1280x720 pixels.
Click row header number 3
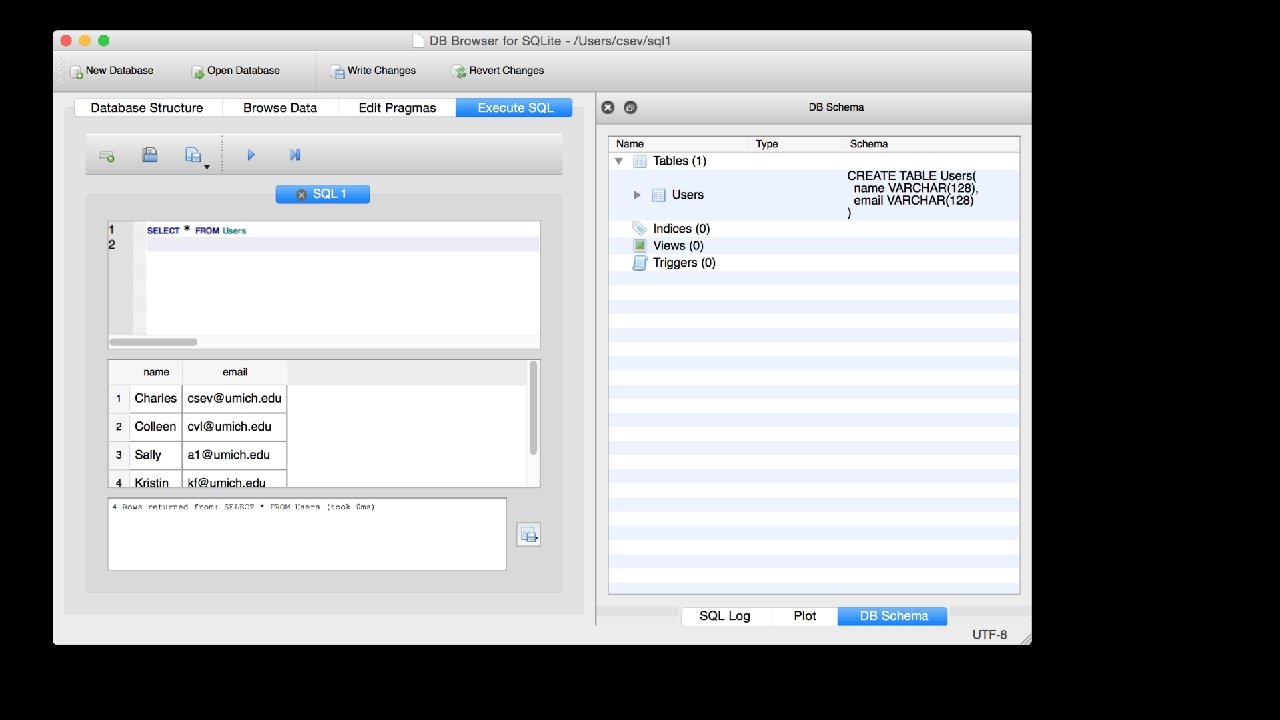[119, 454]
